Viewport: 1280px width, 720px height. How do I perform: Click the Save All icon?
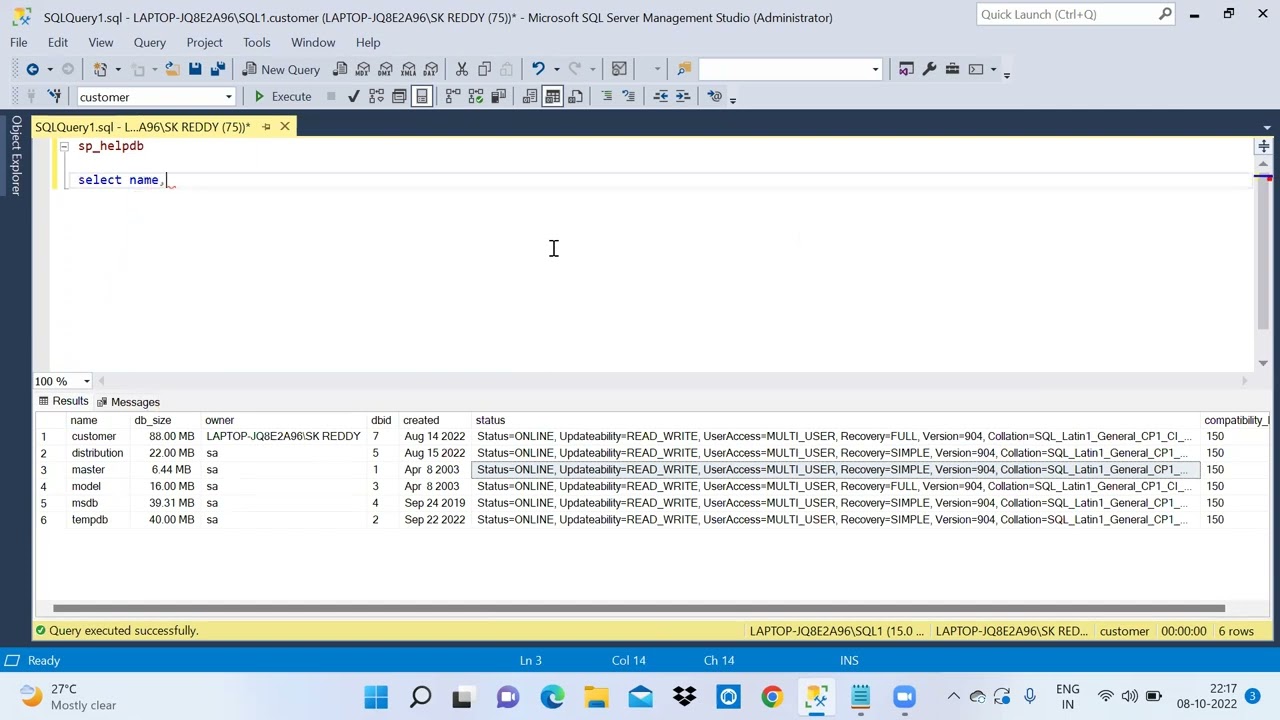217,69
